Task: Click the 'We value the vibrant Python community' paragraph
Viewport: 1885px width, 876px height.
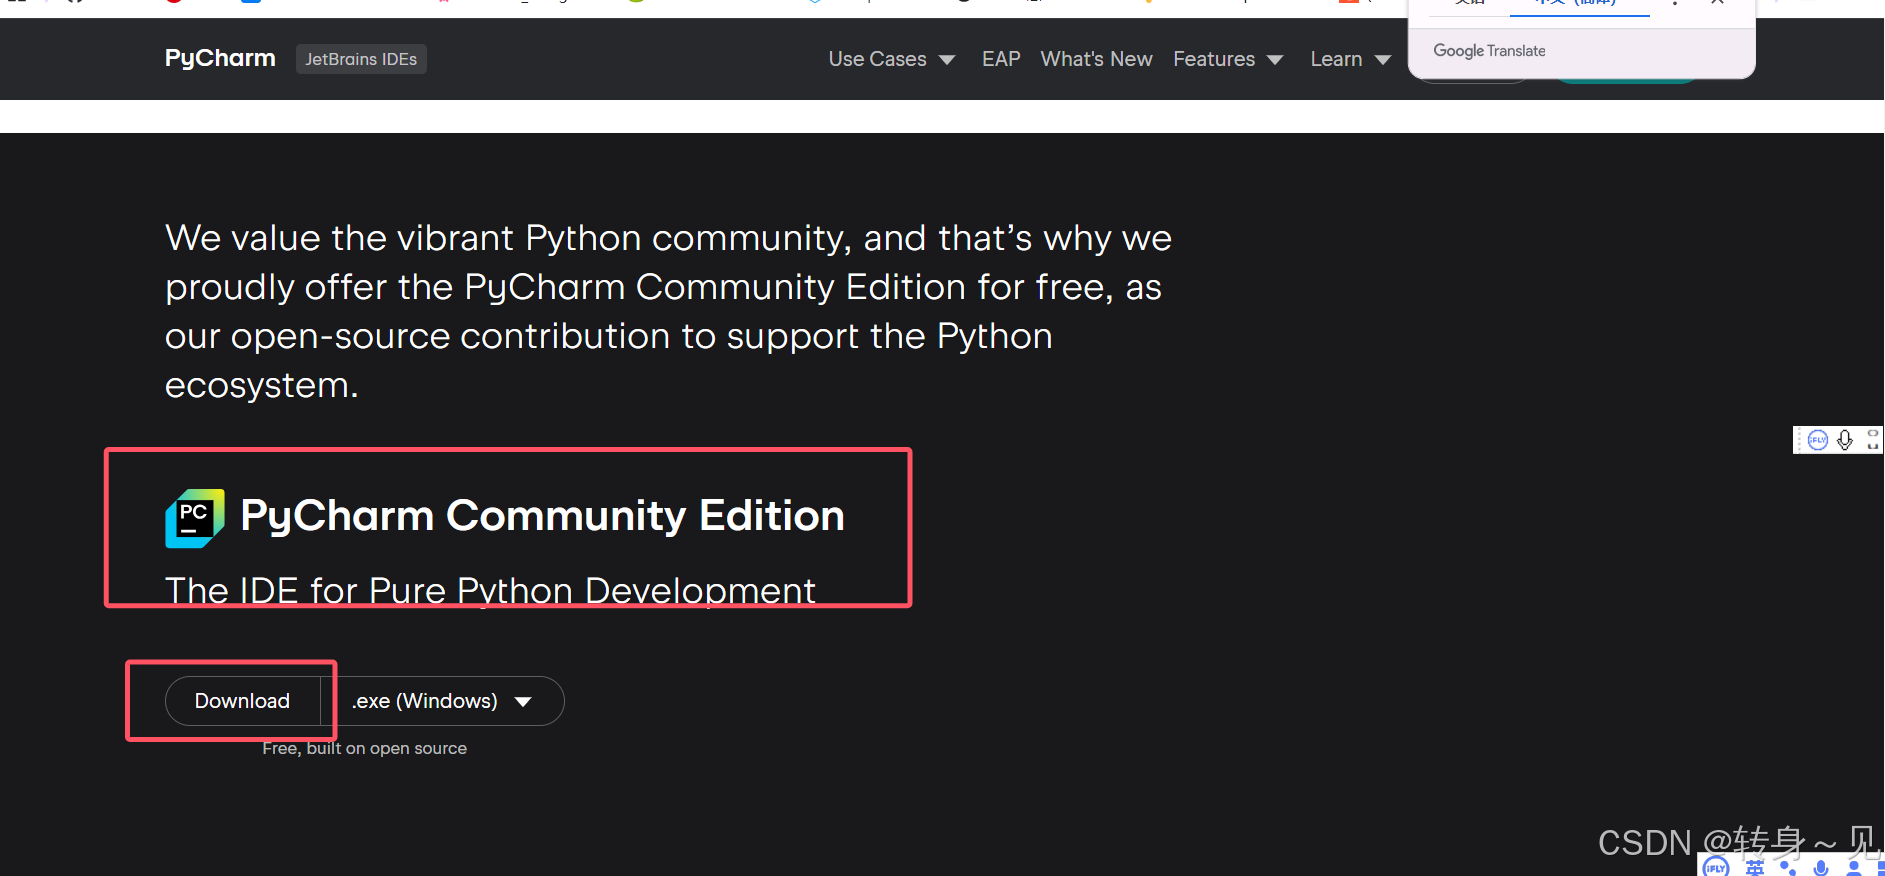Action: tap(668, 311)
